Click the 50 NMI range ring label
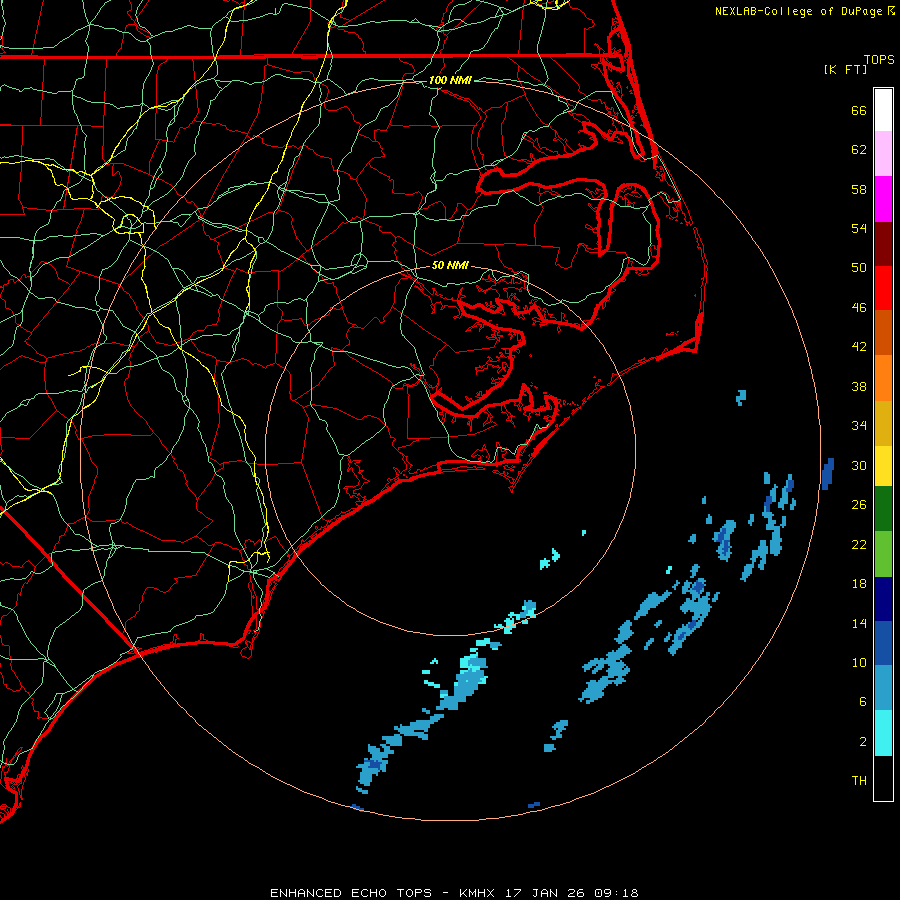 click(450, 265)
